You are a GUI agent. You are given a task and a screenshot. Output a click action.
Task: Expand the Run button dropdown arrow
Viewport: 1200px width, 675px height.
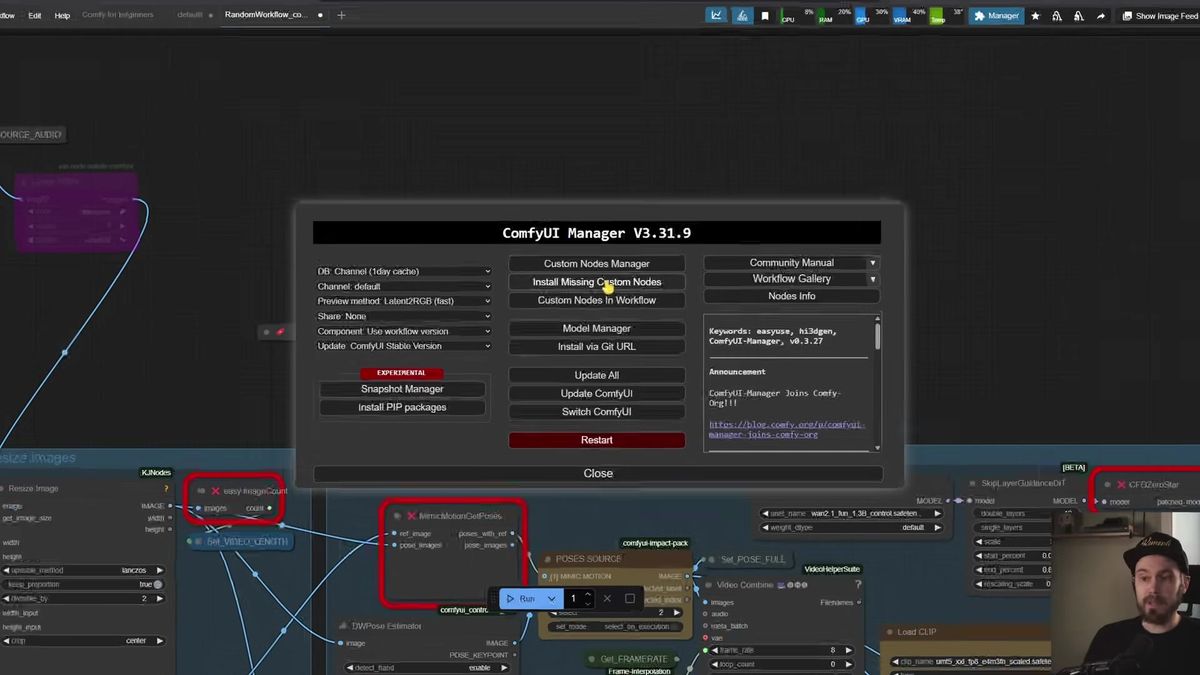551,599
